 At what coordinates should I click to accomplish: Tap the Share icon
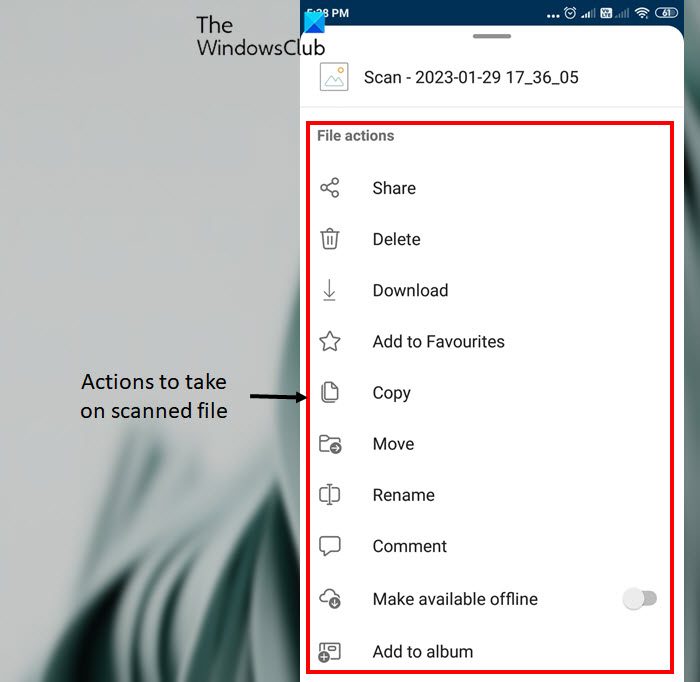pos(330,188)
